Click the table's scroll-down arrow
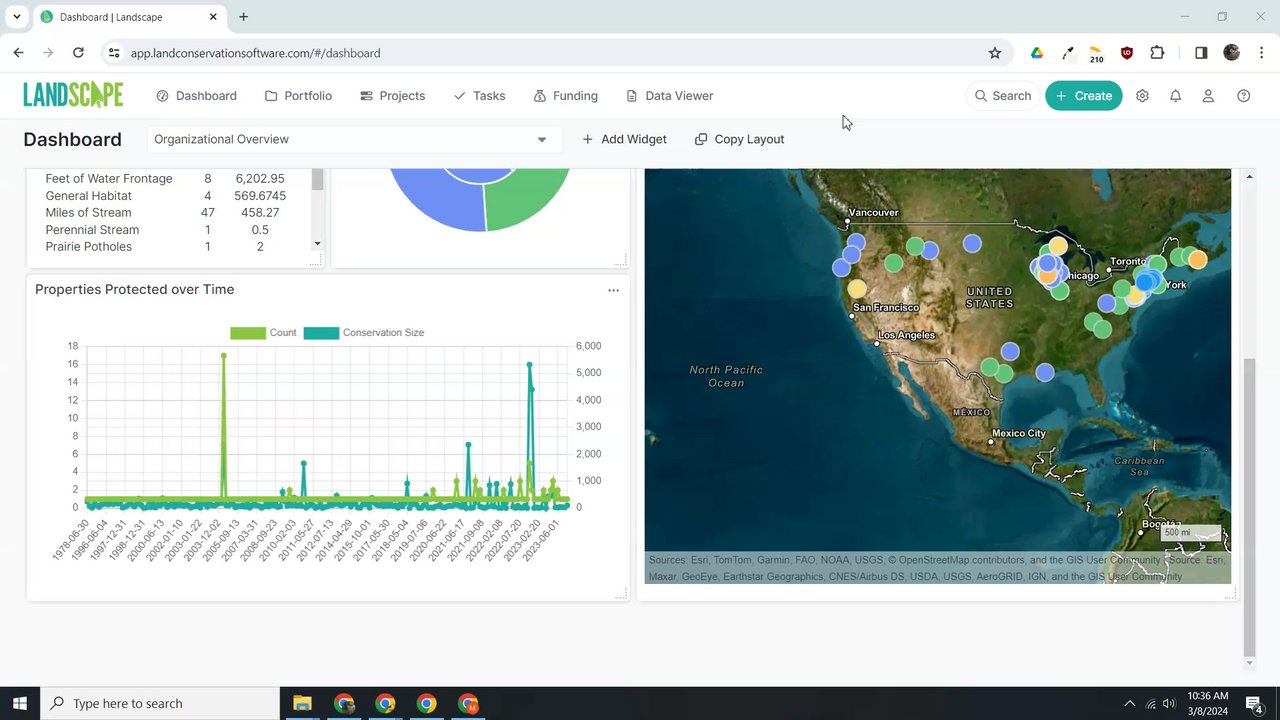This screenshot has height=720, width=1280. (x=317, y=244)
